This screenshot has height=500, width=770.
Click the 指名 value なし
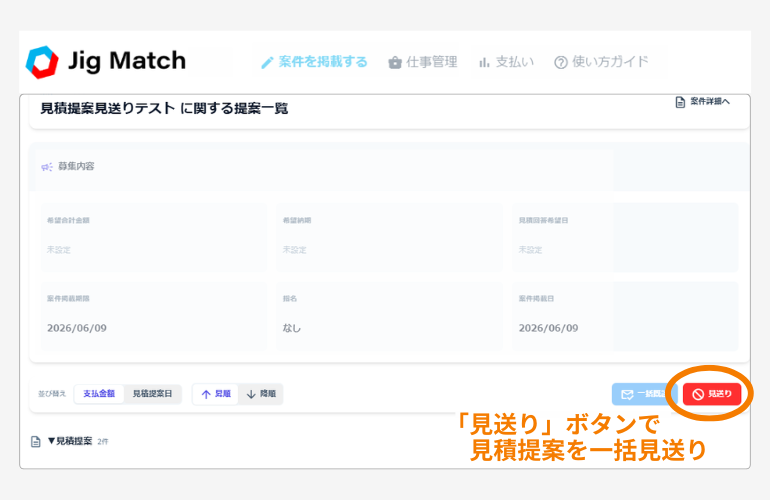click(292, 328)
